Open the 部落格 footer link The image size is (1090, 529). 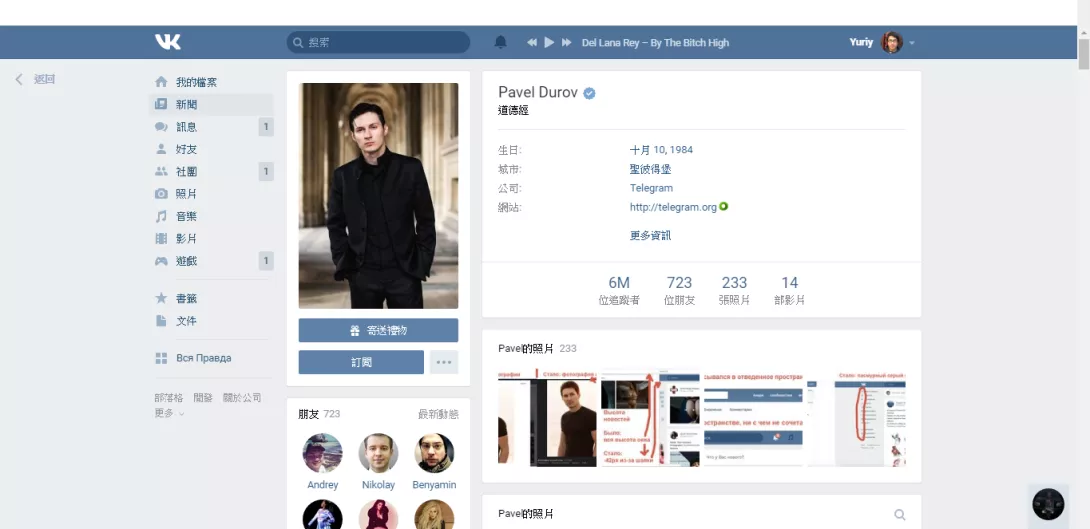tap(169, 398)
